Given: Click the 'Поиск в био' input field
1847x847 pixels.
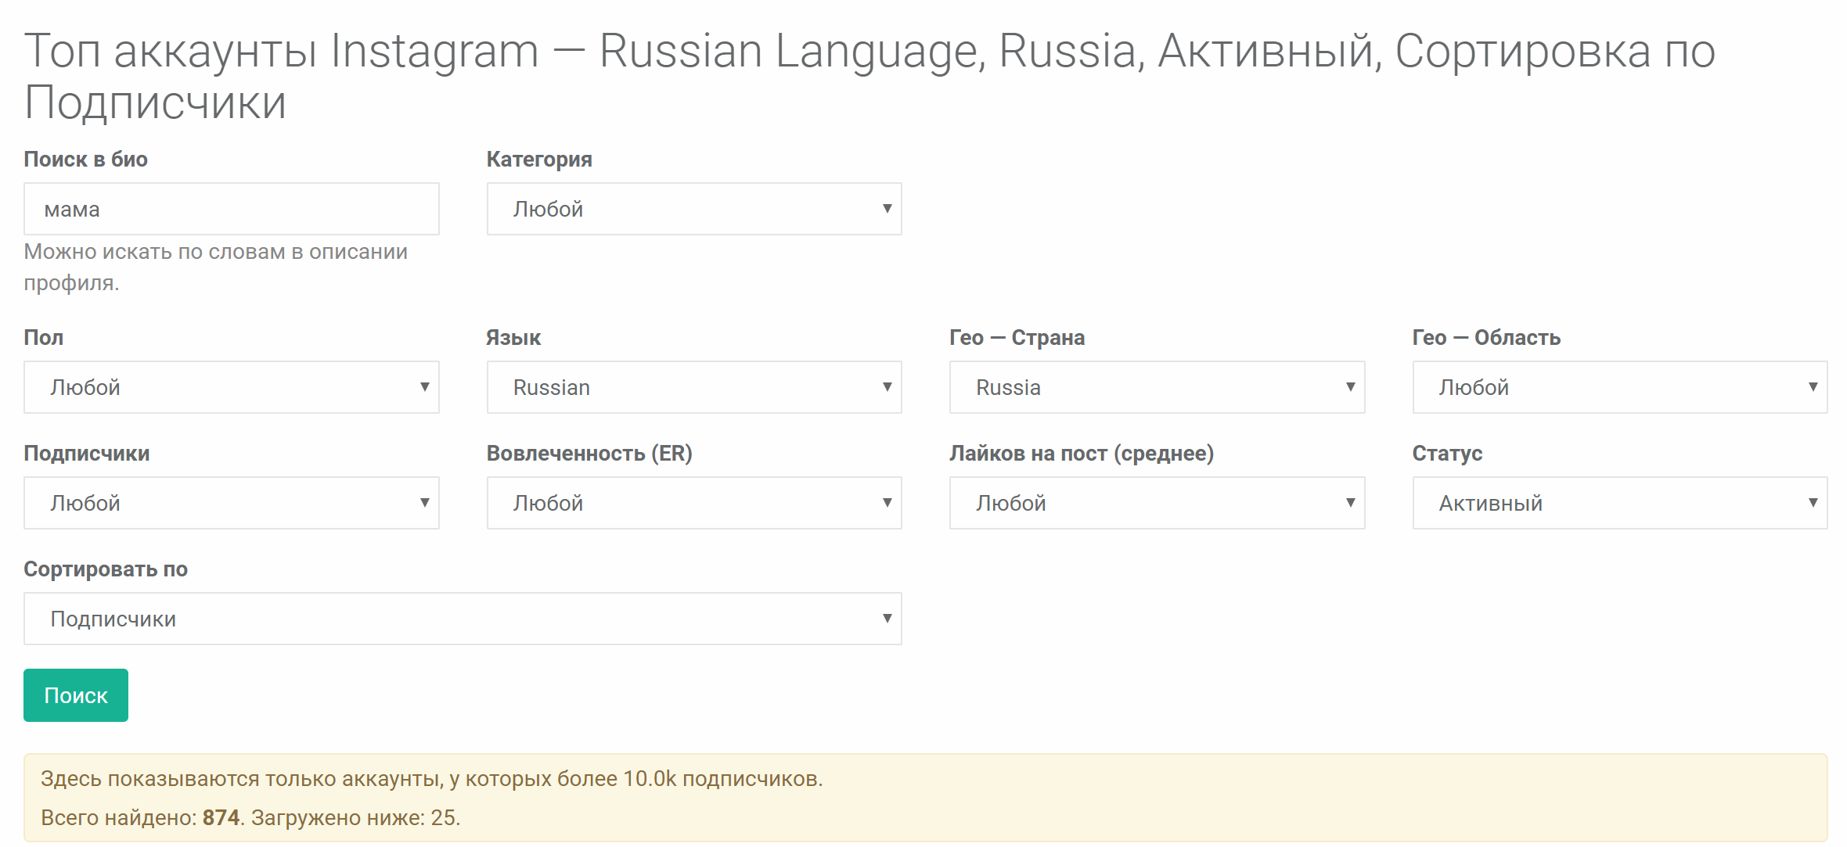Looking at the screenshot, I should pos(231,209).
